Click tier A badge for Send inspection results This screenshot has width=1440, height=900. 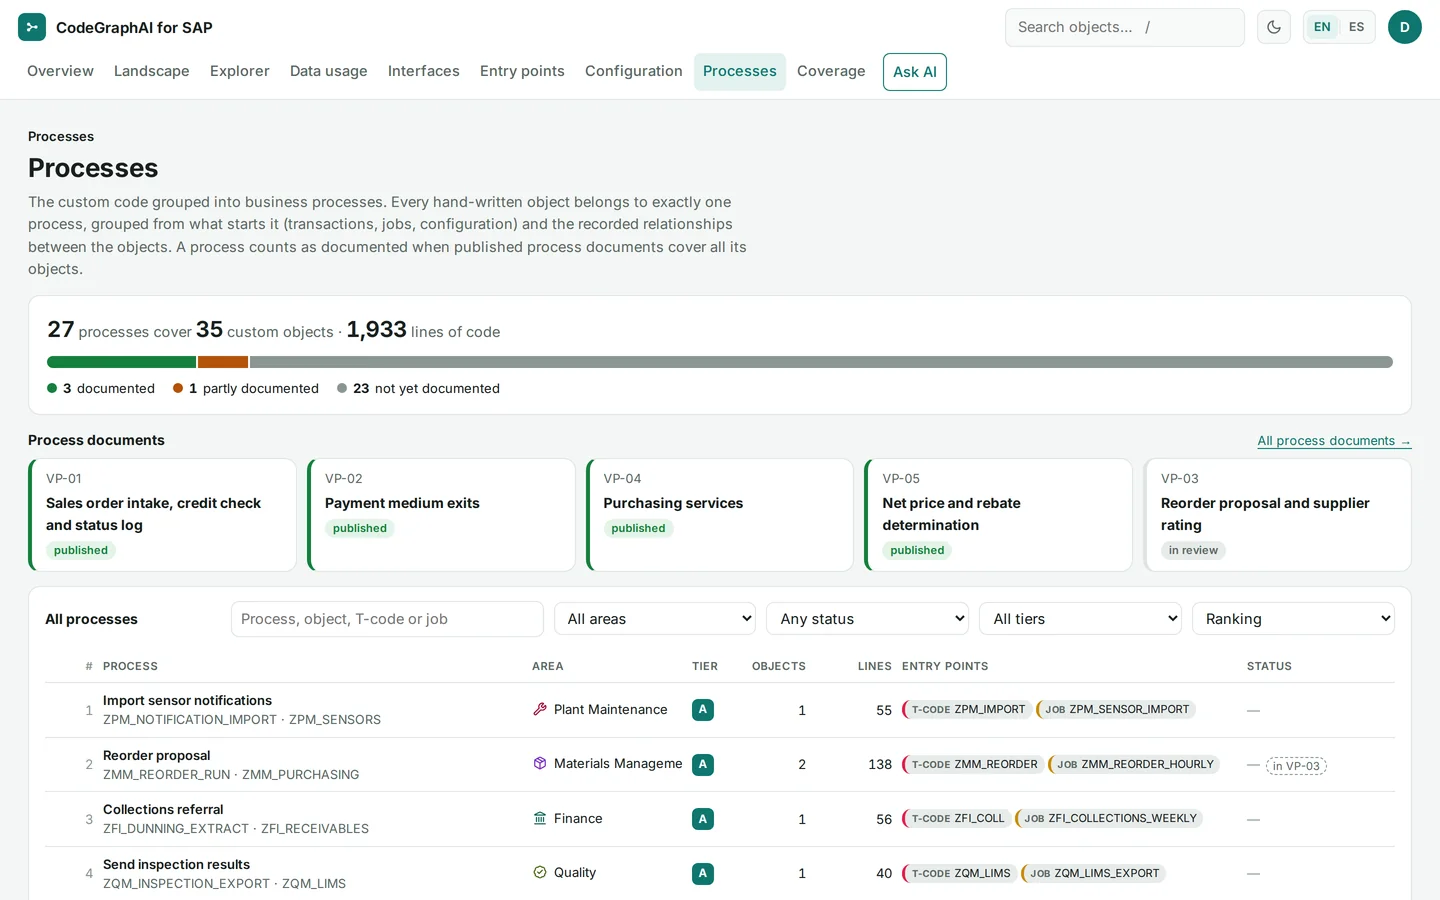coord(703,874)
